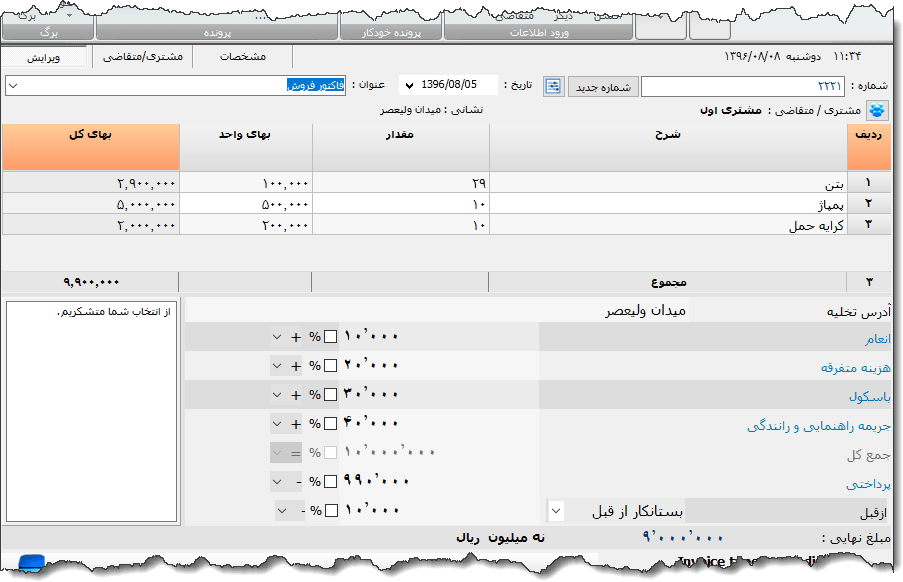Screen dimensions: 903x582
Task: Enable the percentage checkbox for انعام
Action: click(331, 336)
